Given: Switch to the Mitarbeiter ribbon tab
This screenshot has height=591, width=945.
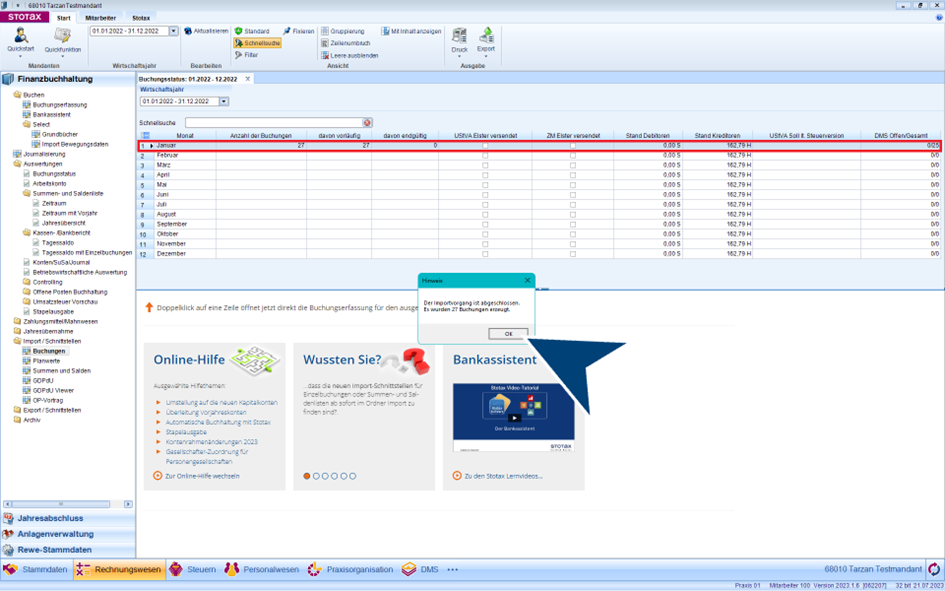Looking at the screenshot, I should click(x=100, y=18).
